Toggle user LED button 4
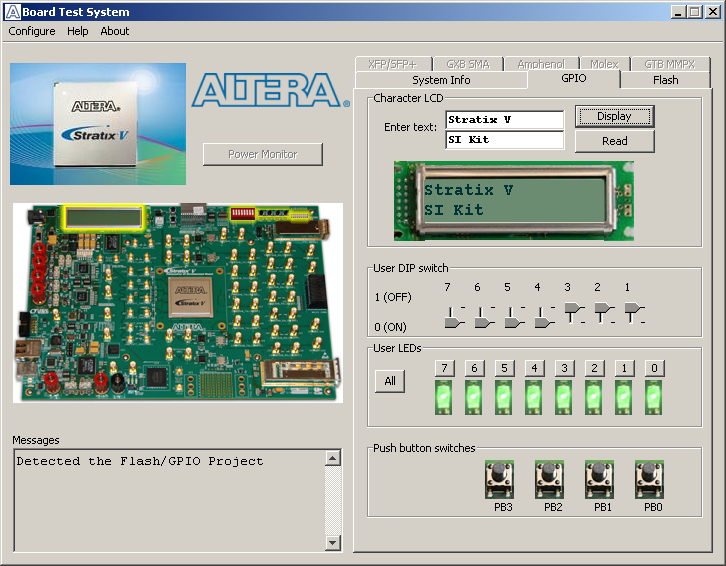Screen dimensions: 726x566 click(534, 368)
